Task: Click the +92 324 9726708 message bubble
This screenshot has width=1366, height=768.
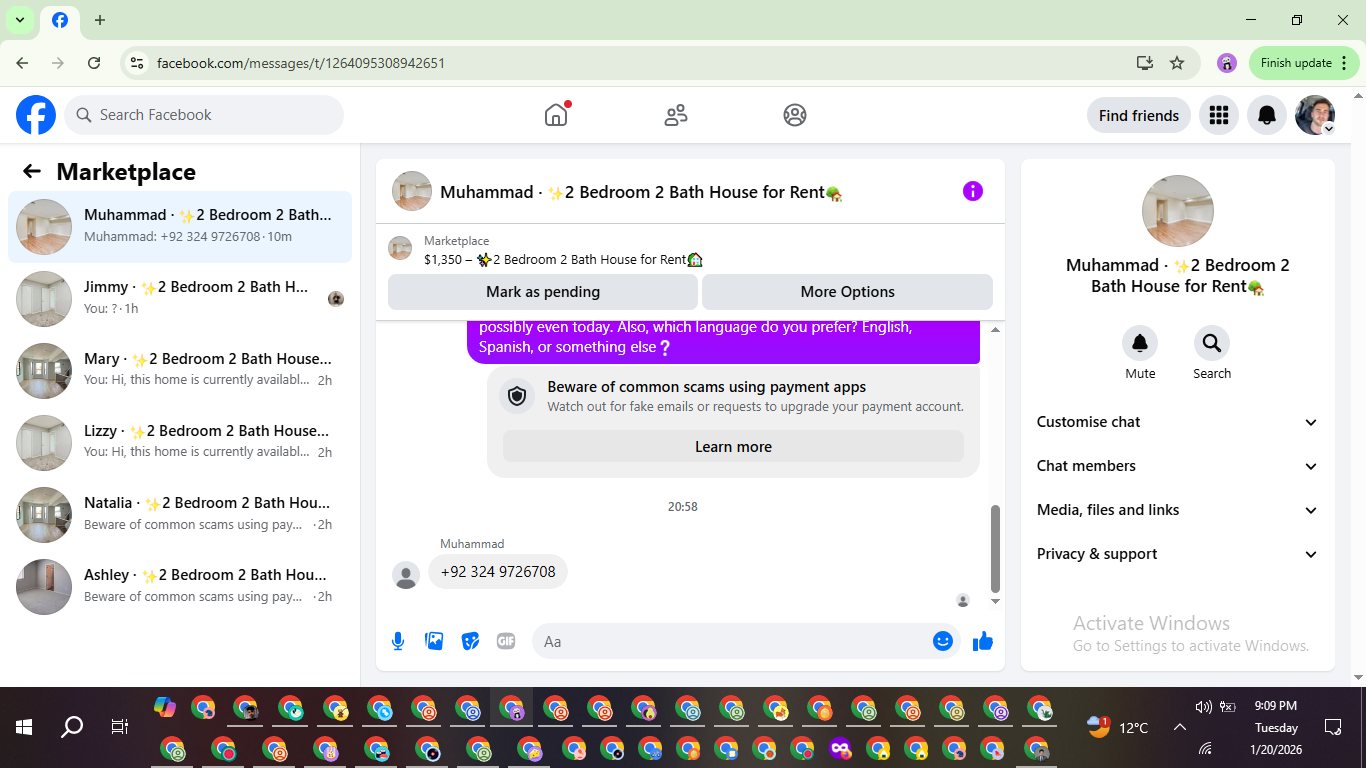Action: [498, 572]
